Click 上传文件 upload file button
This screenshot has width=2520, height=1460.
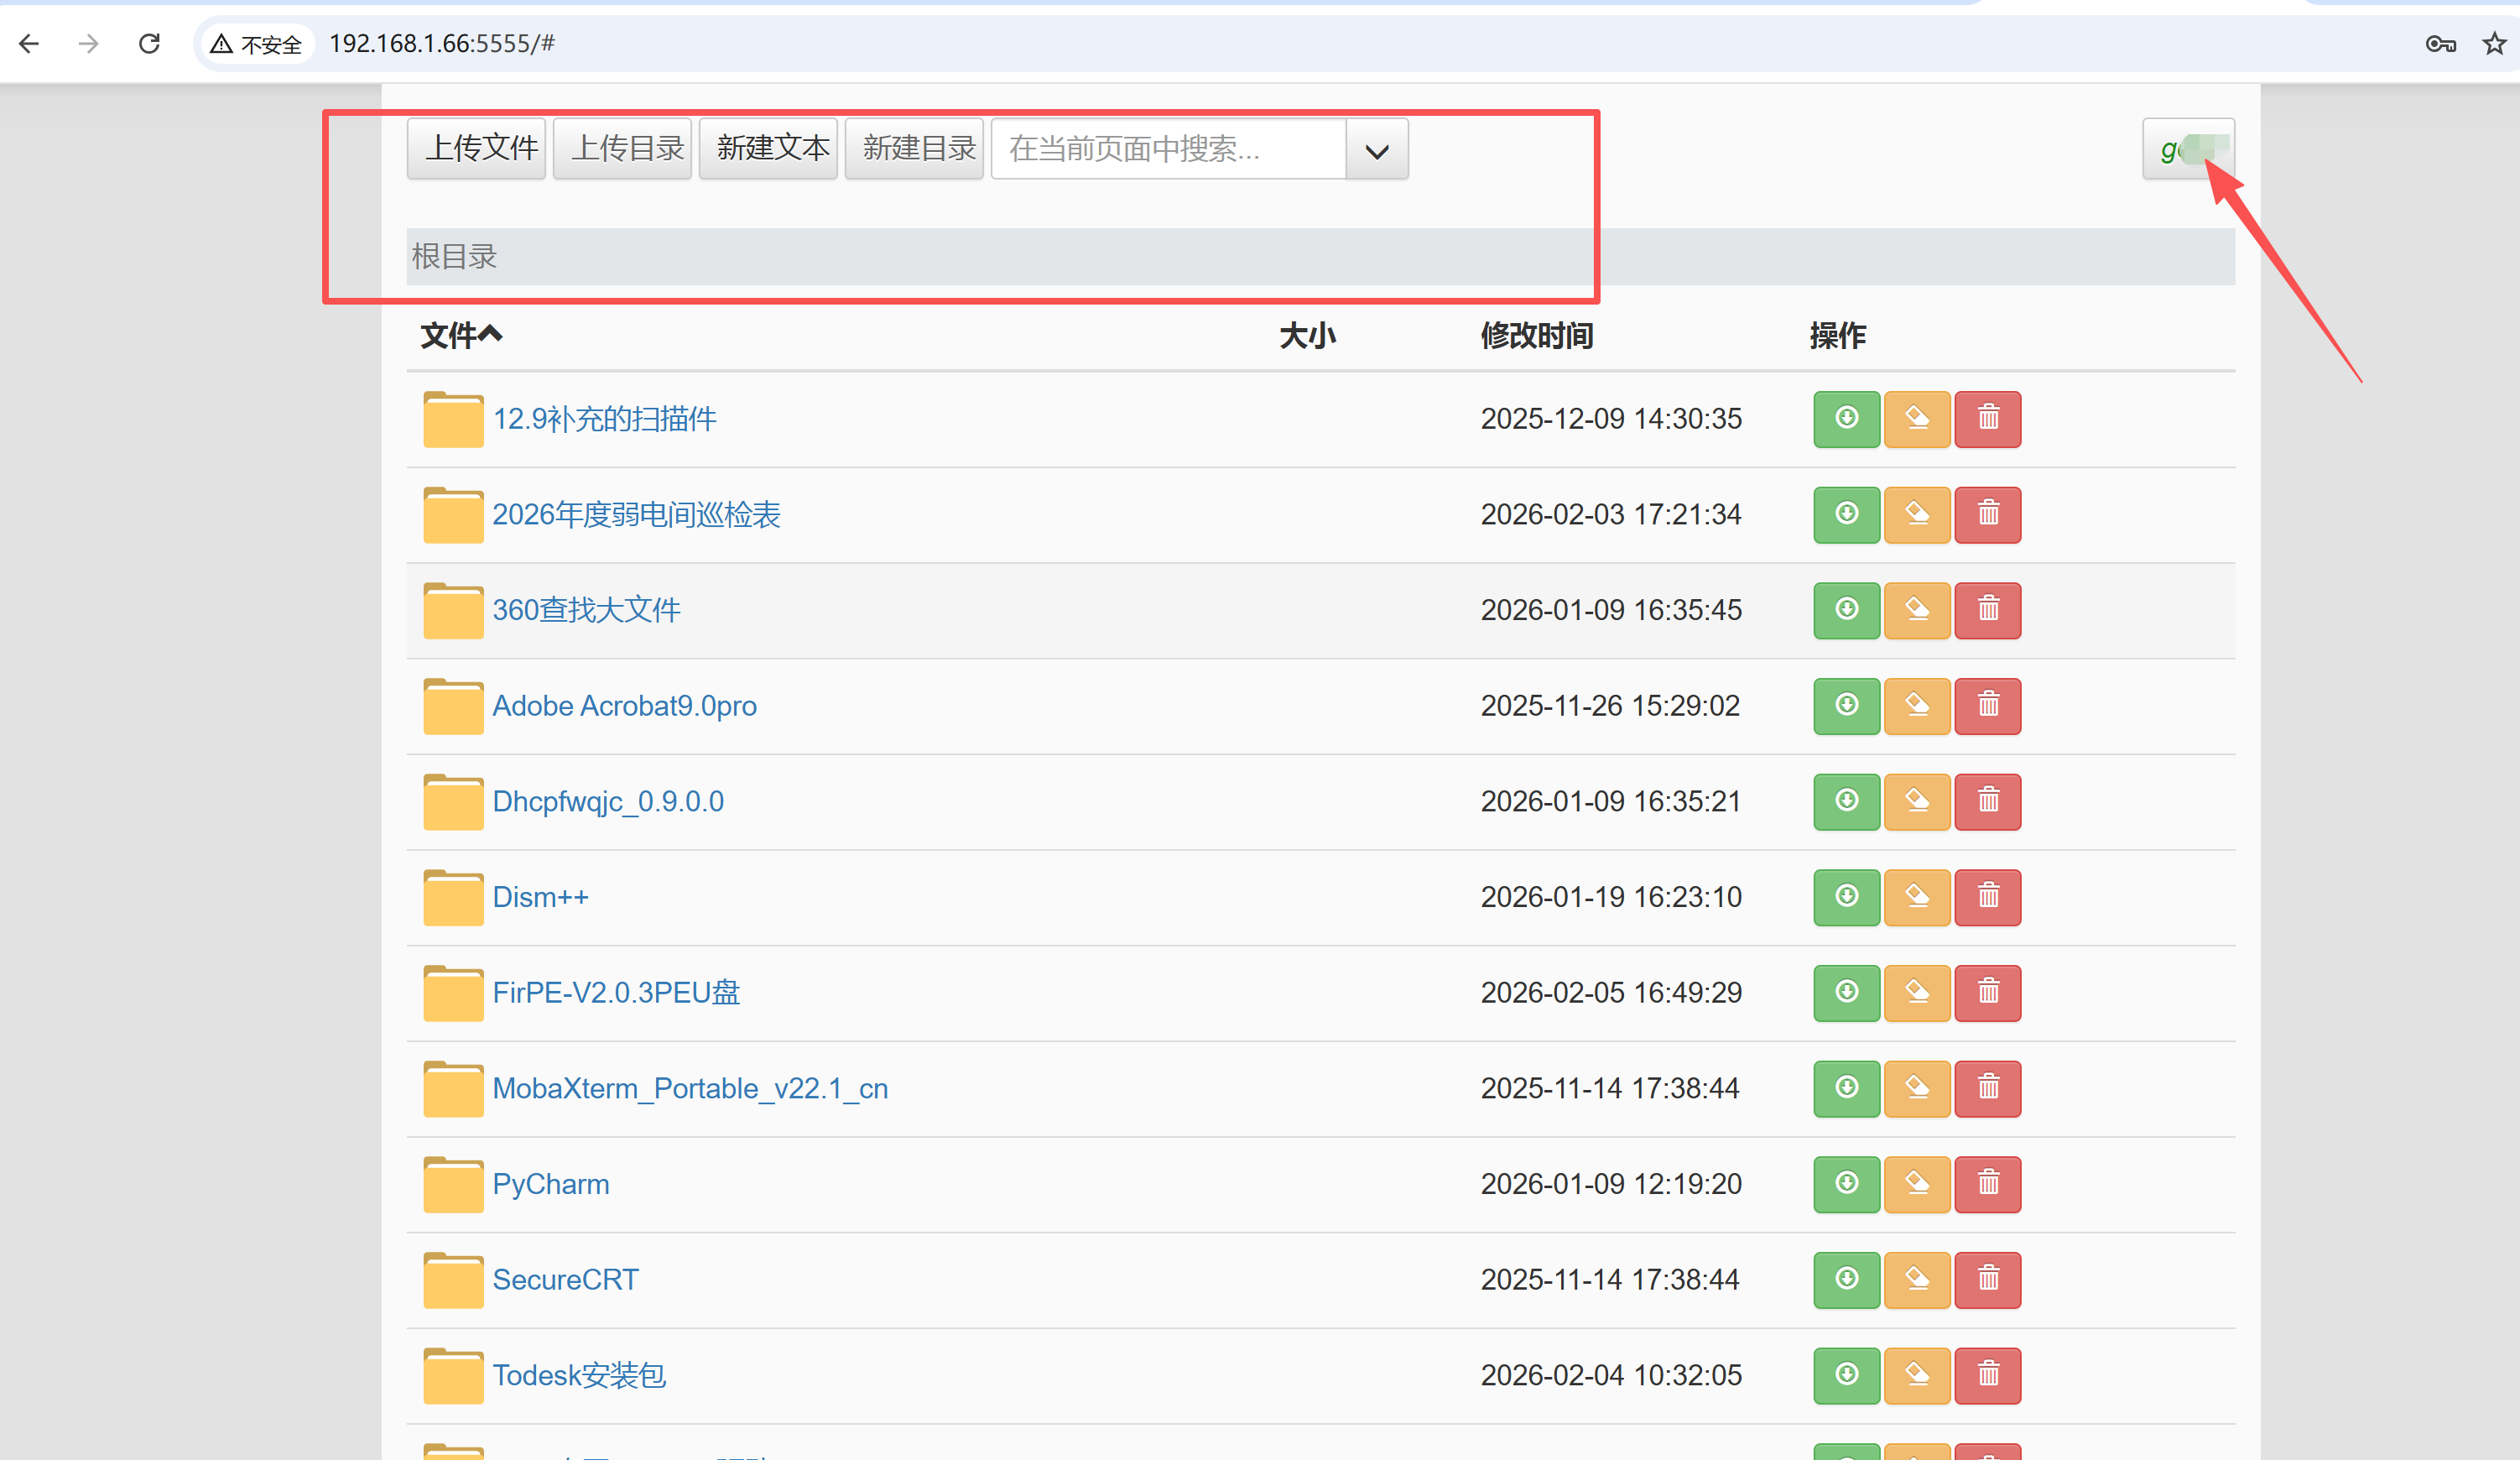[476, 149]
